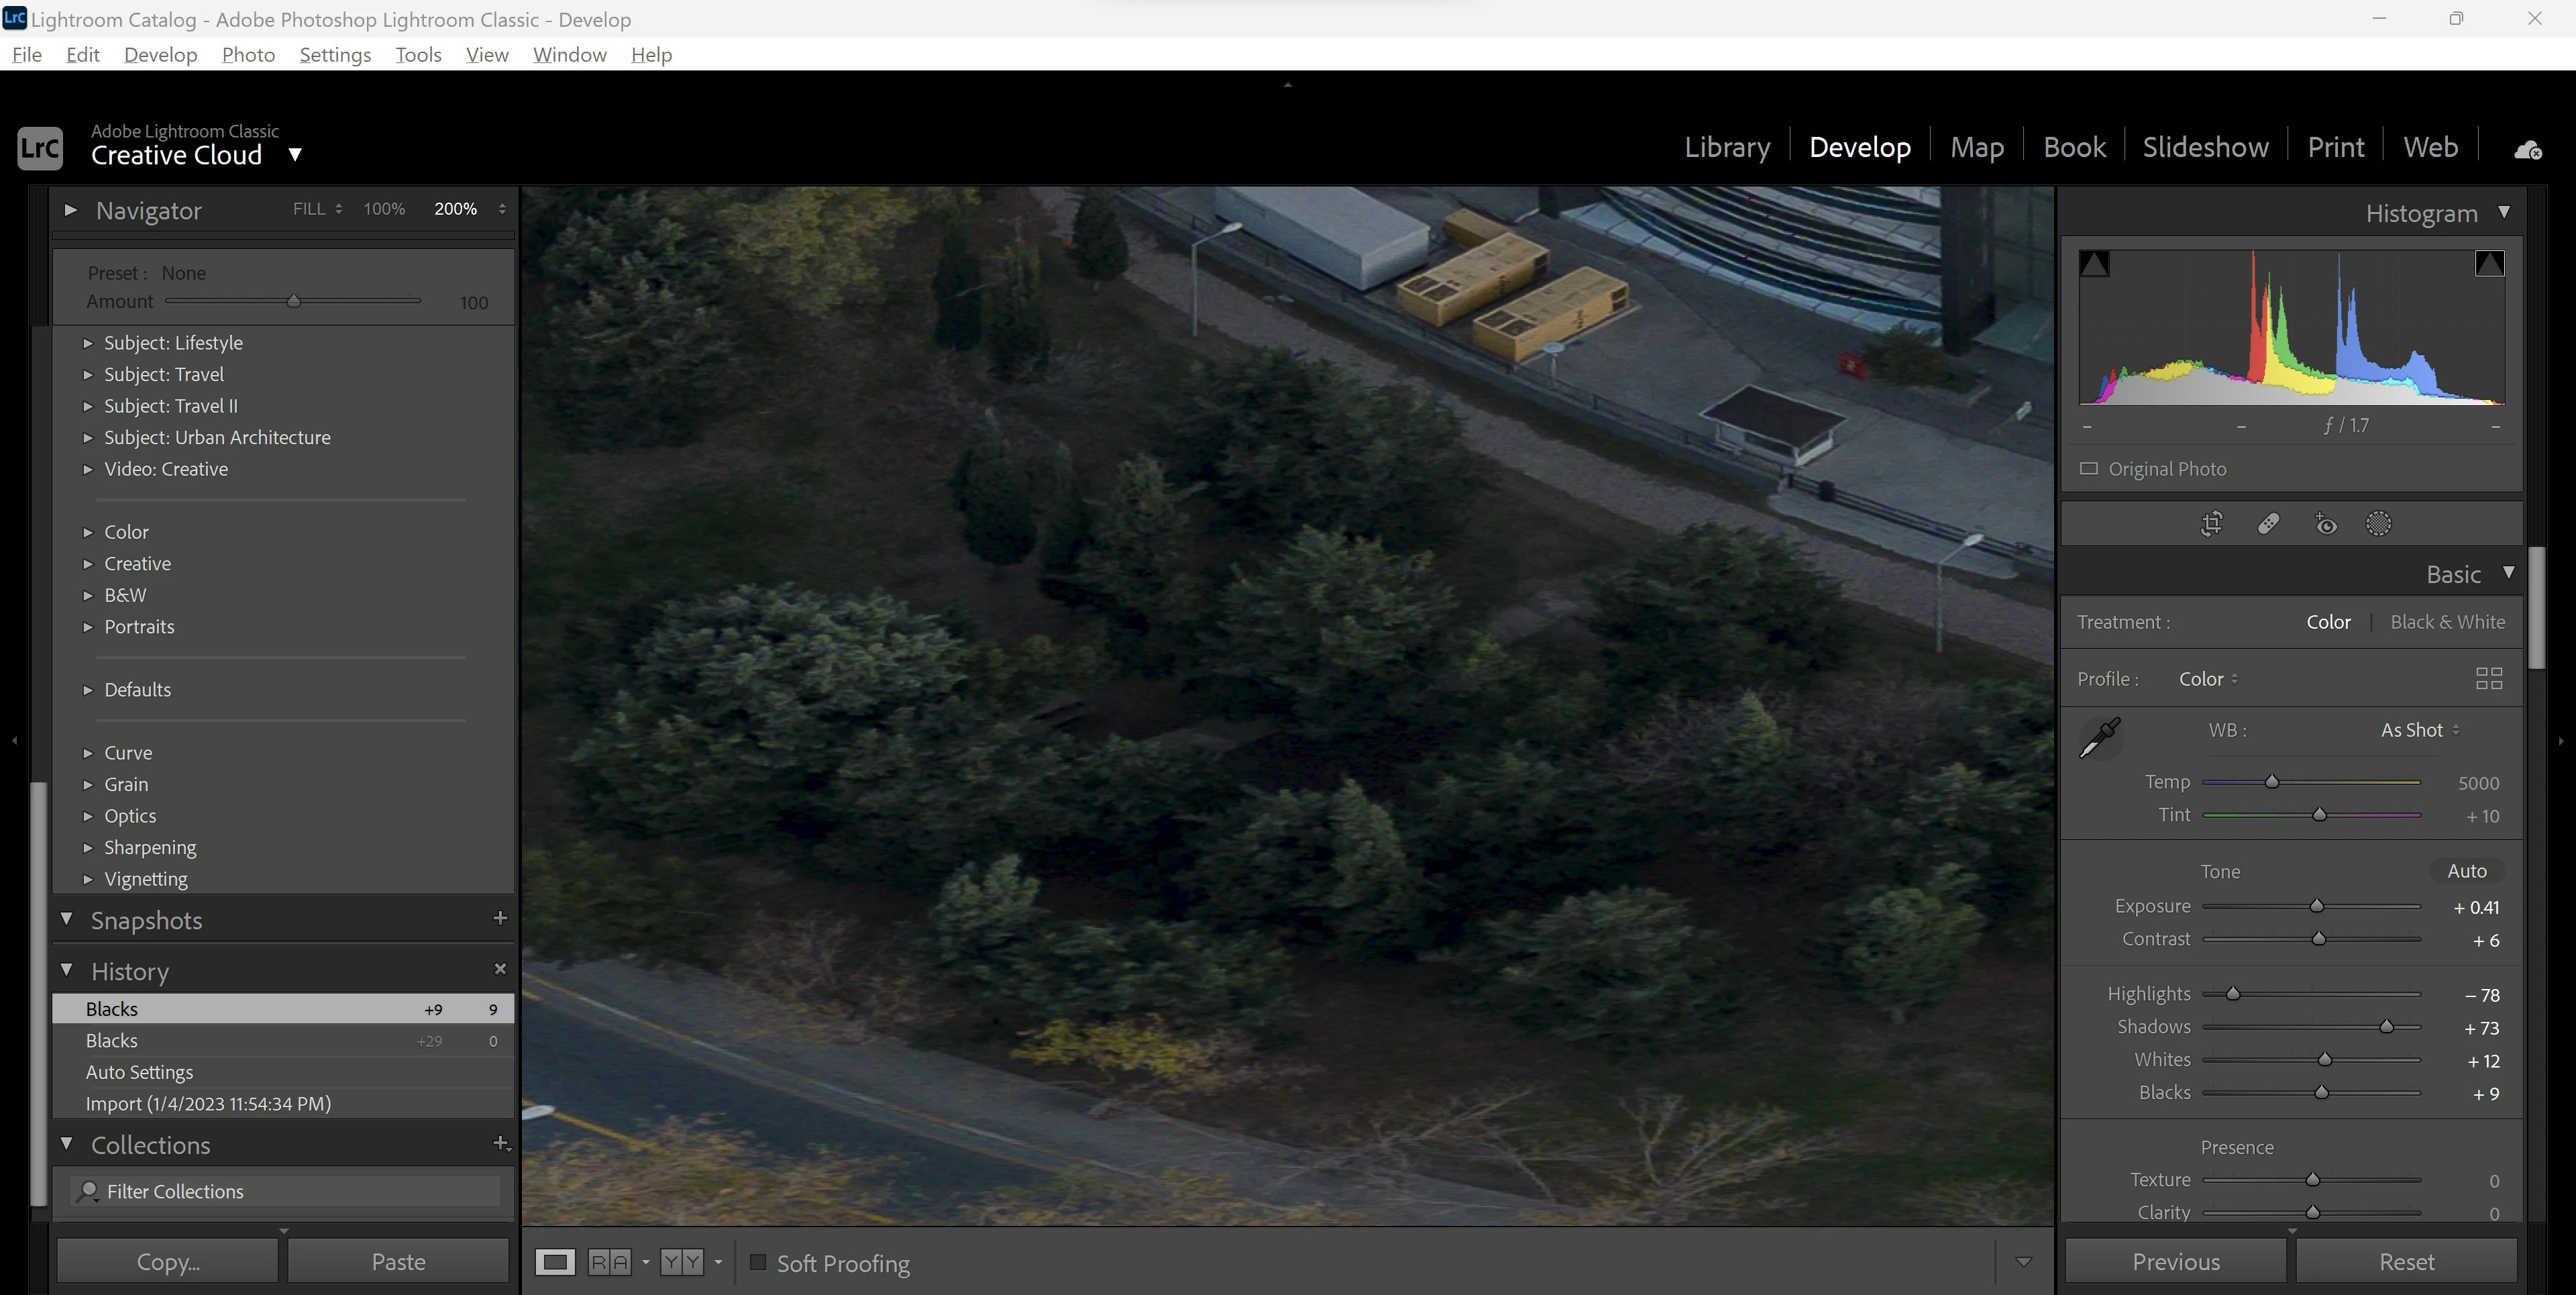This screenshot has width=2576, height=1295.
Task: Select the Healing tool icon
Action: [x=2268, y=524]
